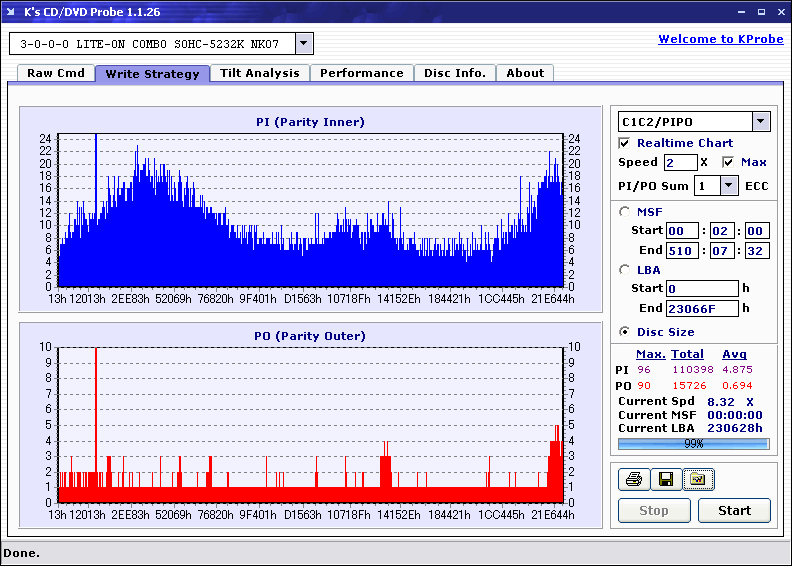Select the MSF radio button
Viewport: 792px width, 566px height.
pos(625,211)
